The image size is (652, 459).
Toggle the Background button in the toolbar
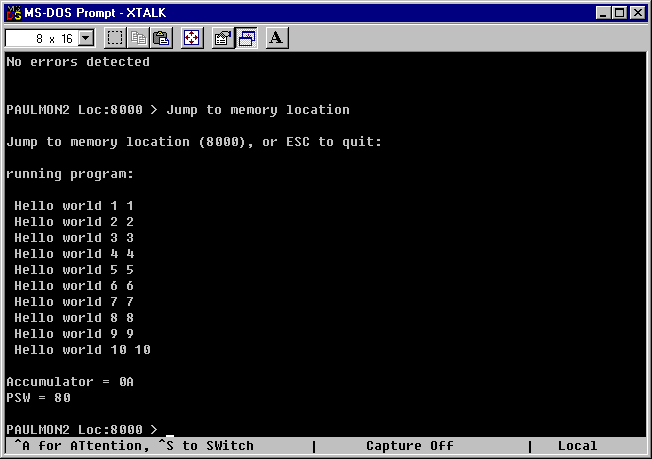coord(246,38)
